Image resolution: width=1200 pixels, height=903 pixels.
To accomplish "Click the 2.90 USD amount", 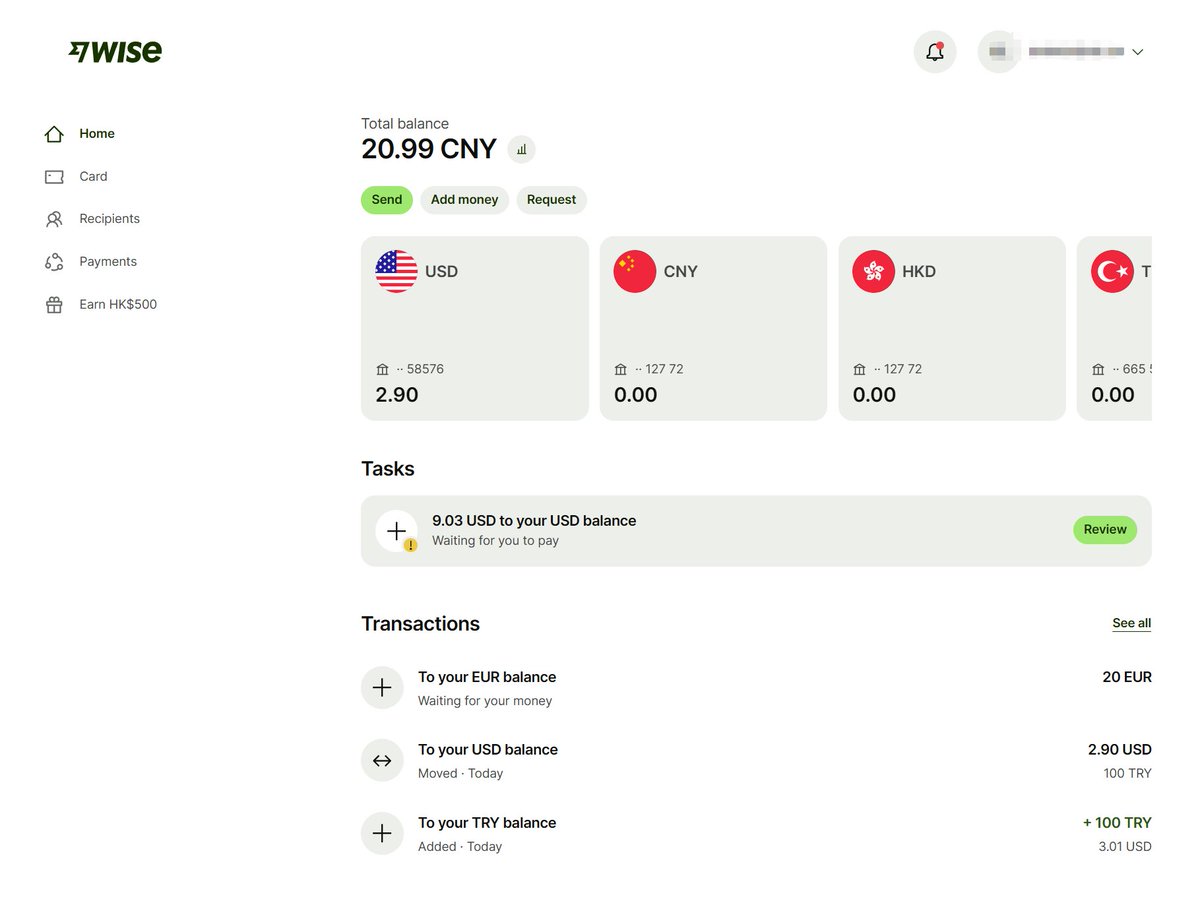I will tap(1120, 750).
